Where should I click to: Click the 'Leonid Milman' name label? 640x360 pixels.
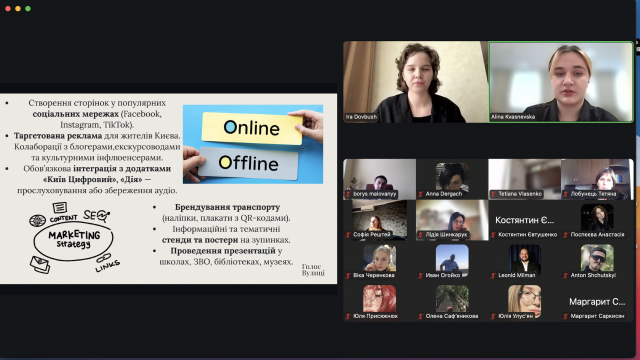tap(517, 276)
